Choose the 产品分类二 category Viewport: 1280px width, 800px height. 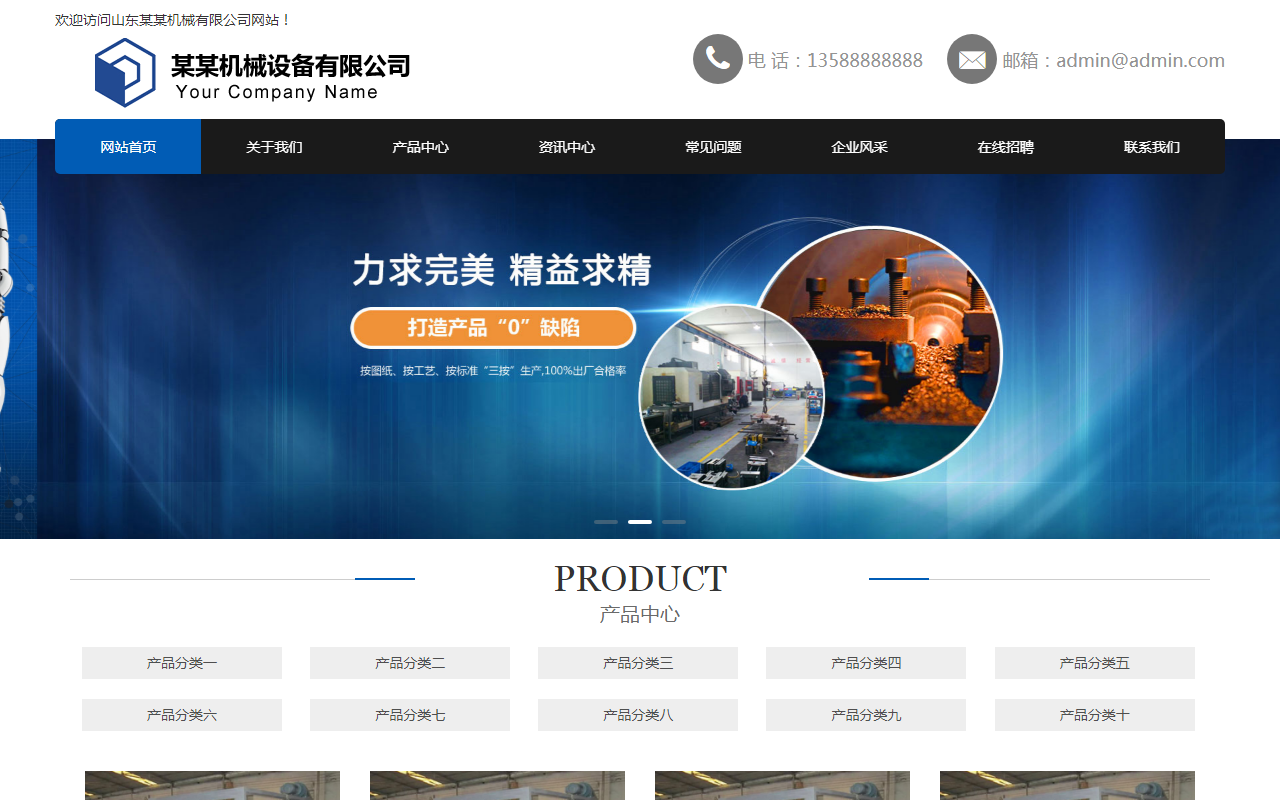pos(410,663)
